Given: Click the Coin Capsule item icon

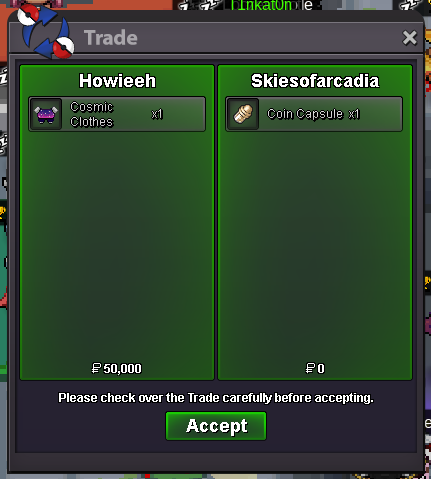Looking at the screenshot, I should tap(243, 114).
